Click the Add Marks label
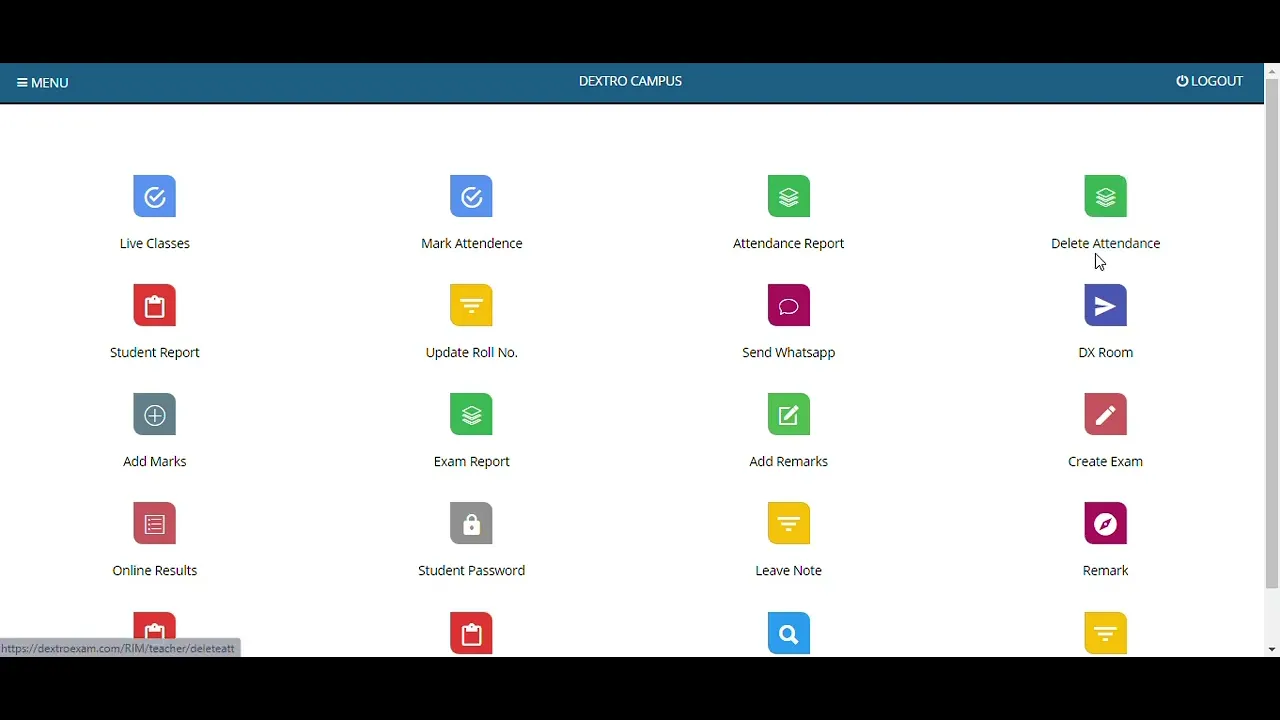Image resolution: width=1280 pixels, height=720 pixels. [155, 461]
